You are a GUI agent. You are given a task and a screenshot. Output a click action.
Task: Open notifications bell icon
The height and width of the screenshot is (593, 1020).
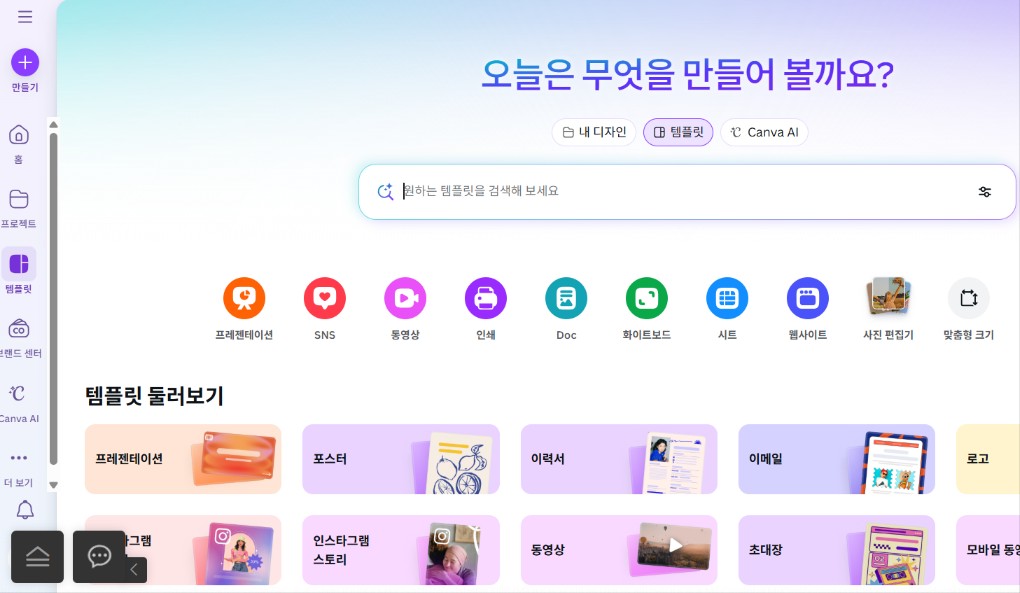25,510
